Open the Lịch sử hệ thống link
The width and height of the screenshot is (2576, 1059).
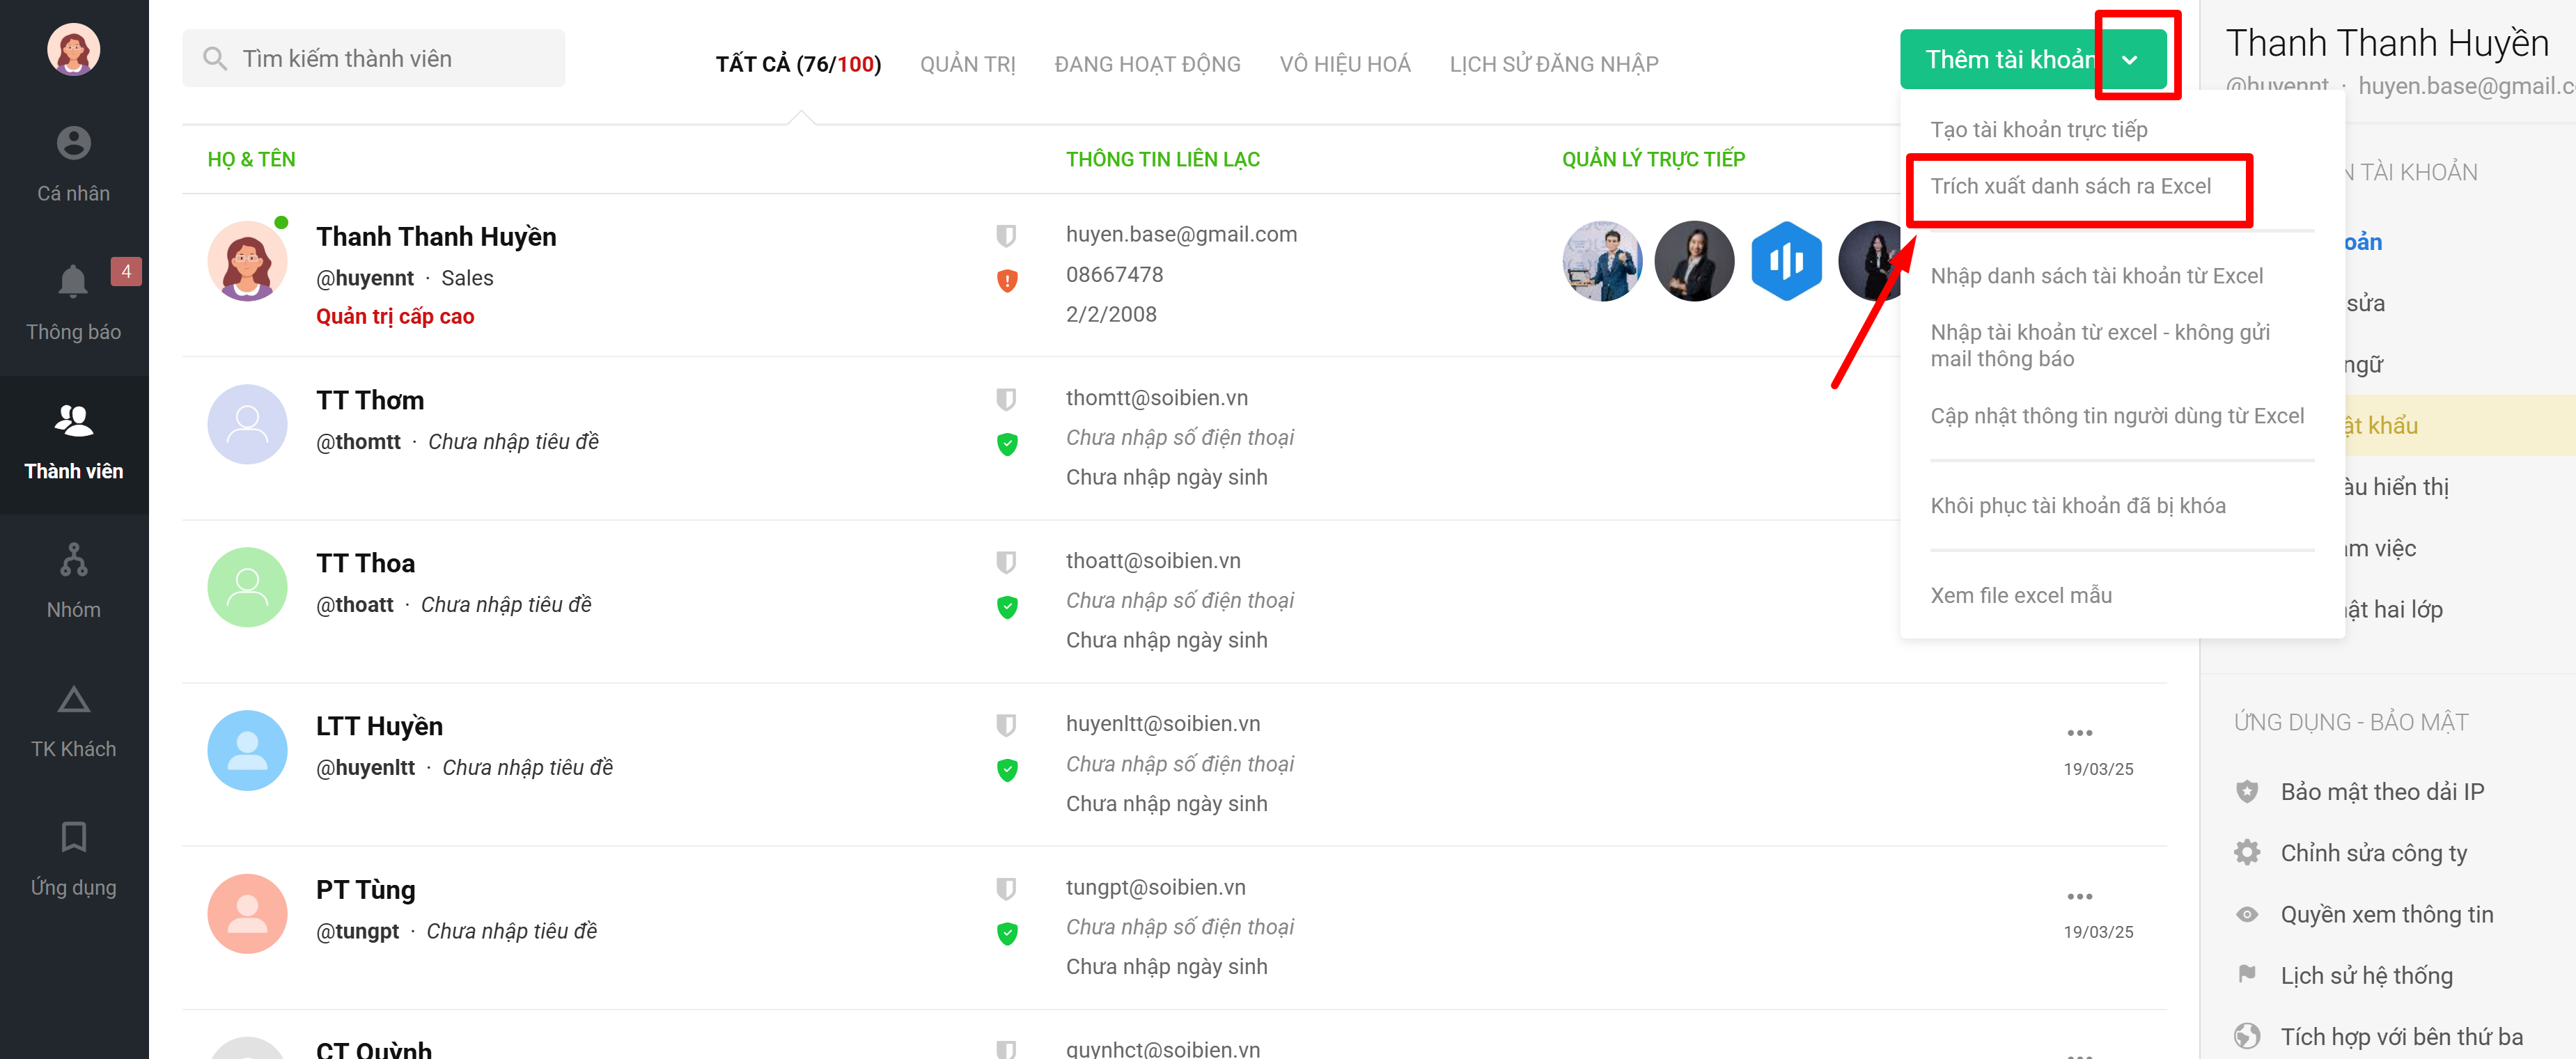point(2366,975)
